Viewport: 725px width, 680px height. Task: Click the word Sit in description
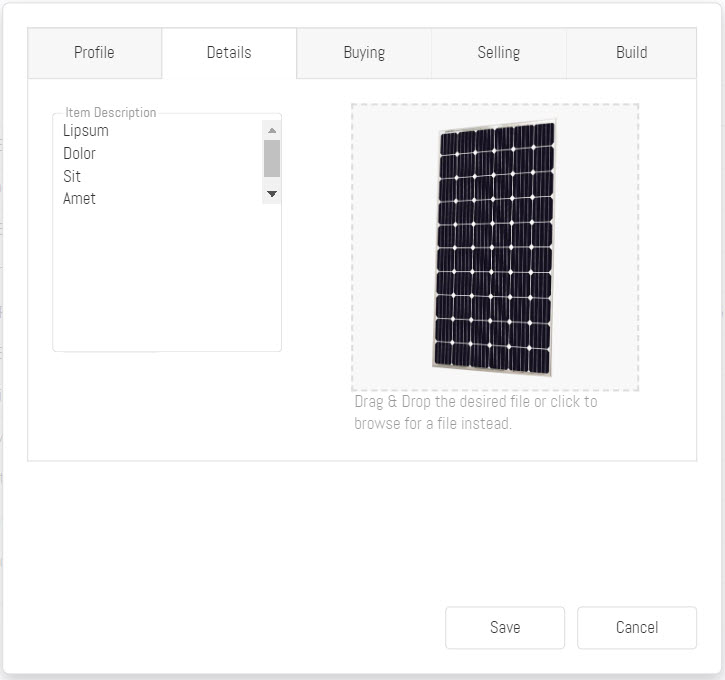click(x=72, y=177)
